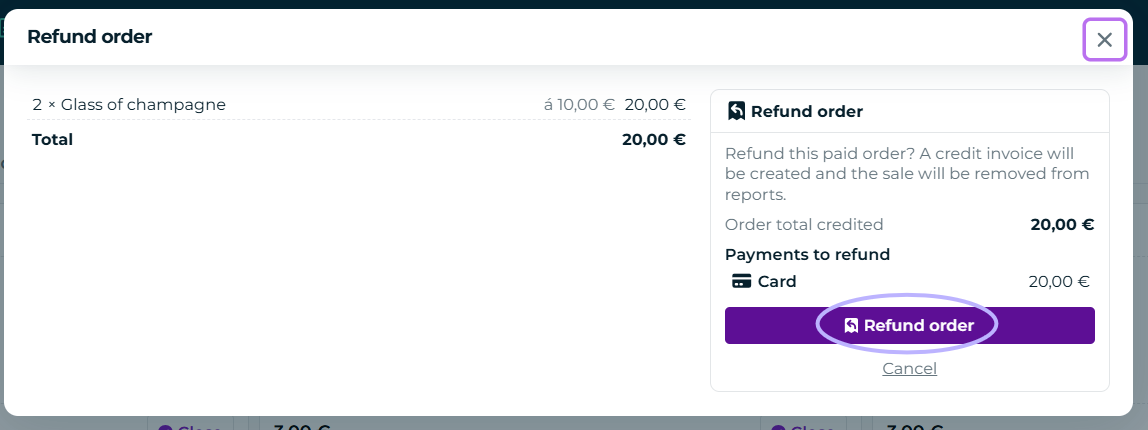Click the bold Total label
Screen dimensions: 1148x430
click(53, 139)
